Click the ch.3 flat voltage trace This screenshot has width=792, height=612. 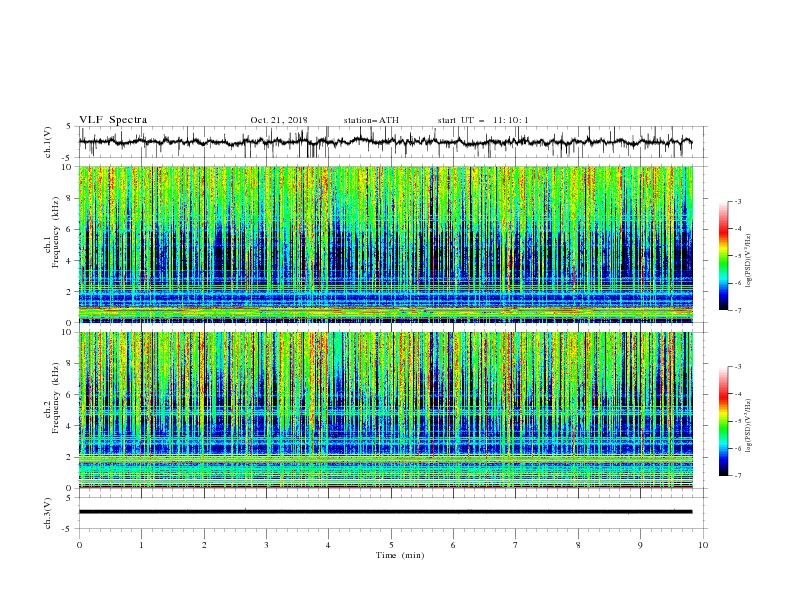pyautogui.click(x=385, y=512)
